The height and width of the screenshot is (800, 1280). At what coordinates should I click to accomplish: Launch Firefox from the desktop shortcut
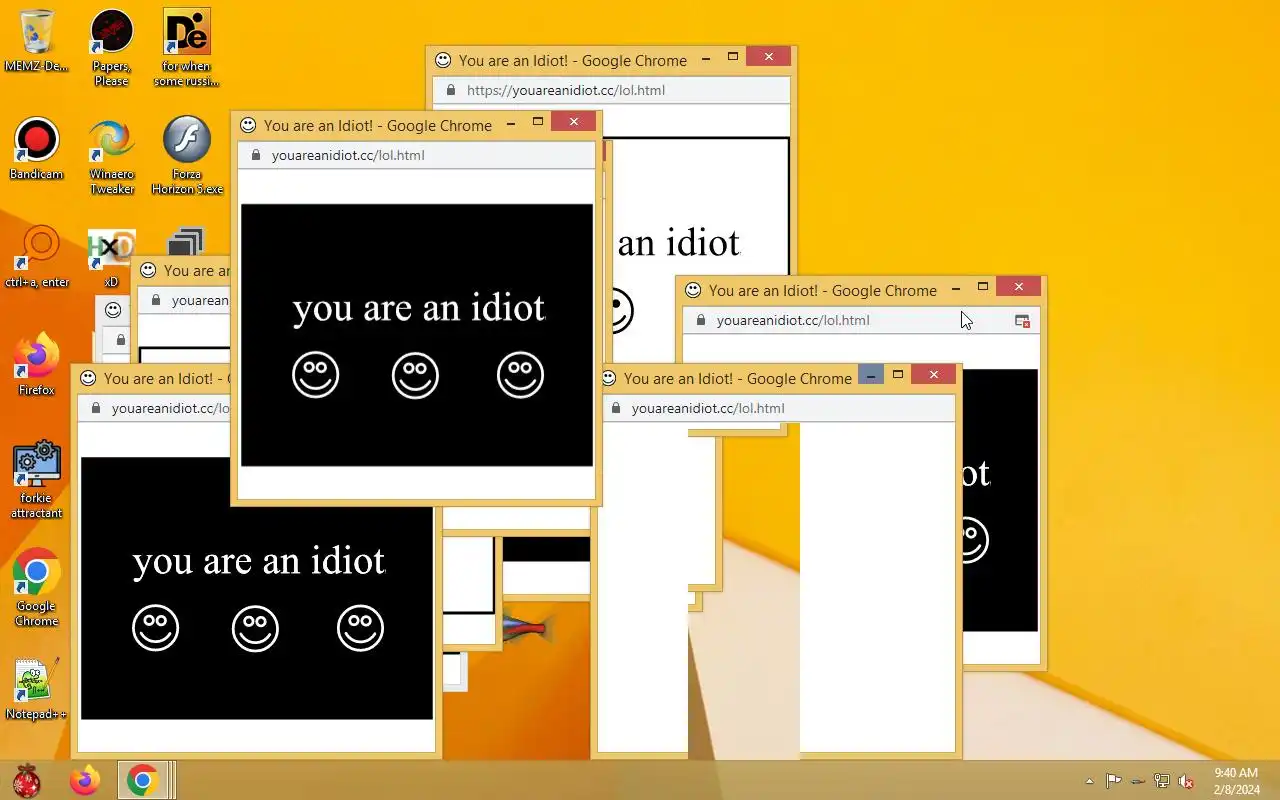(36, 364)
